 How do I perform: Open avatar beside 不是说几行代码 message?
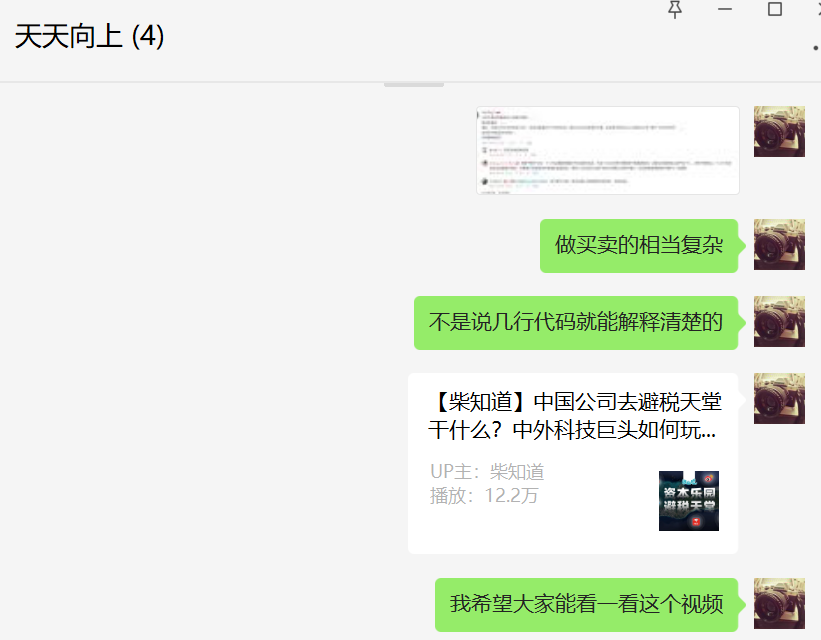(779, 322)
